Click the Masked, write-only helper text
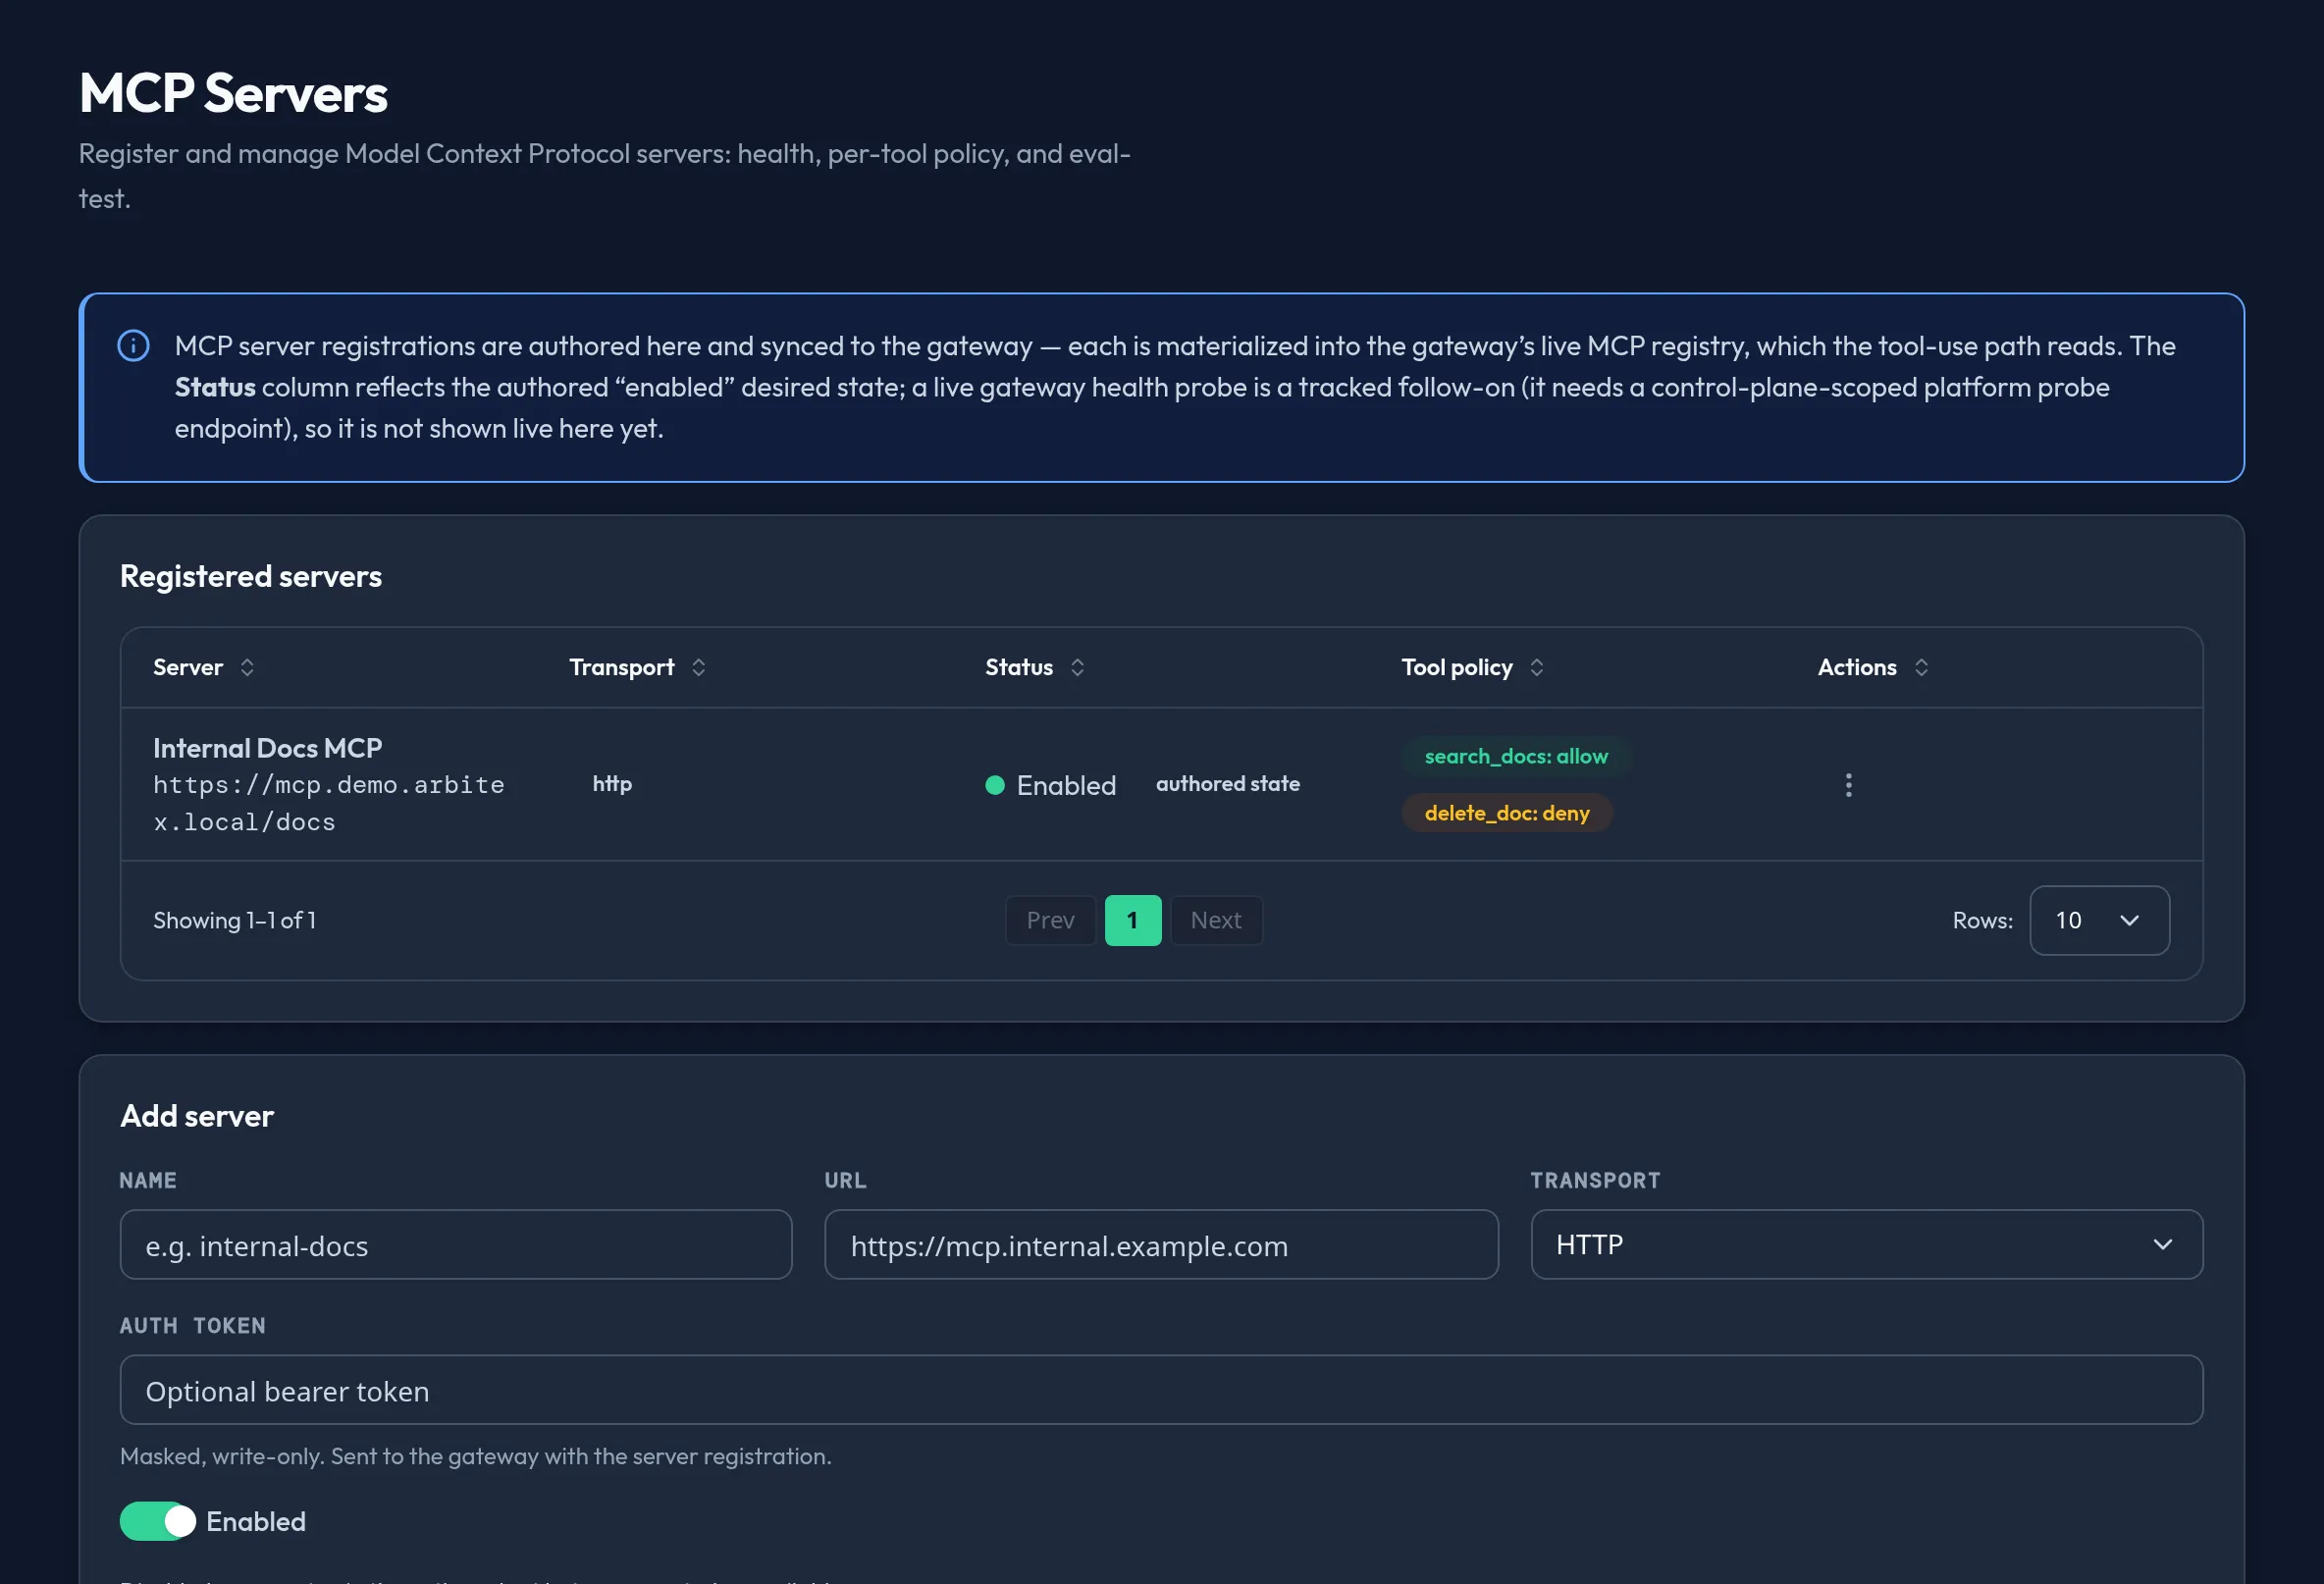Screen dimensions: 2324x1584 tap(476, 1456)
